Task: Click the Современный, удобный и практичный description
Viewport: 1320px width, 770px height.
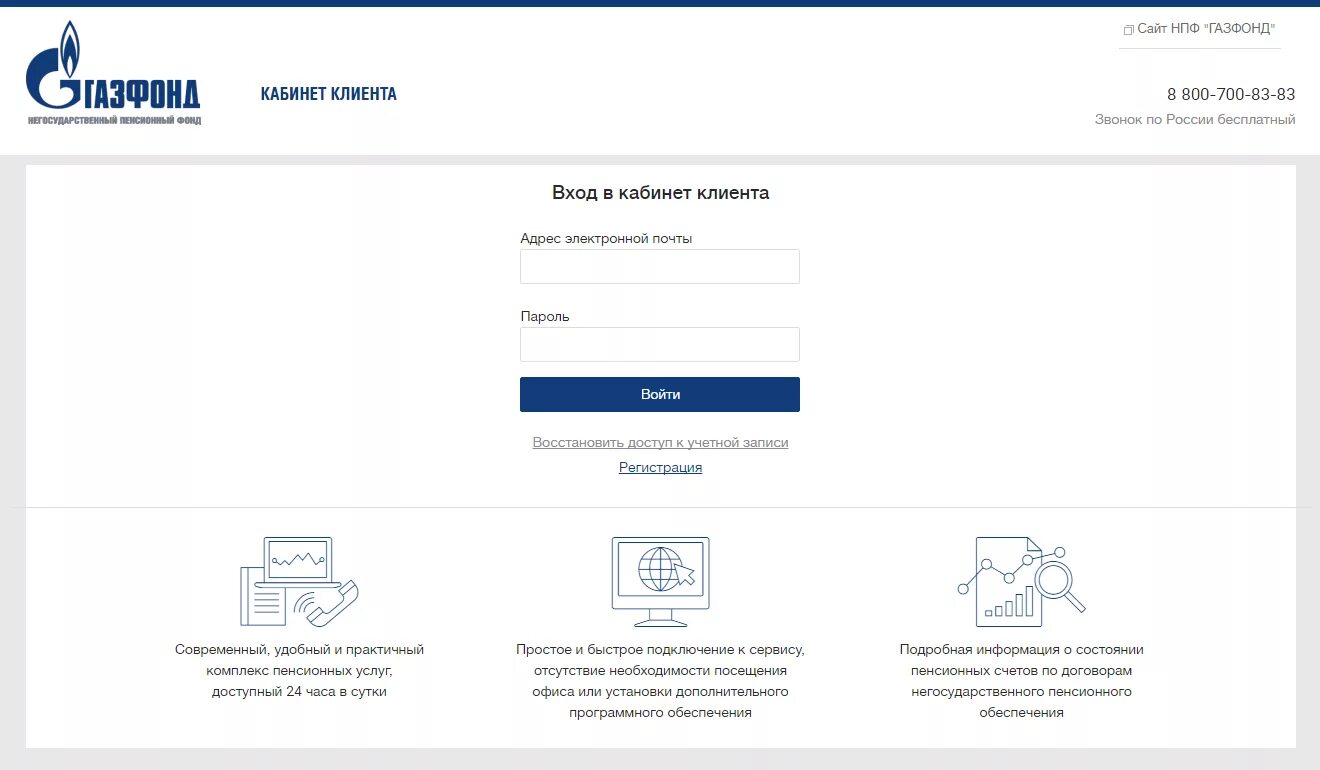Action: [299, 670]
